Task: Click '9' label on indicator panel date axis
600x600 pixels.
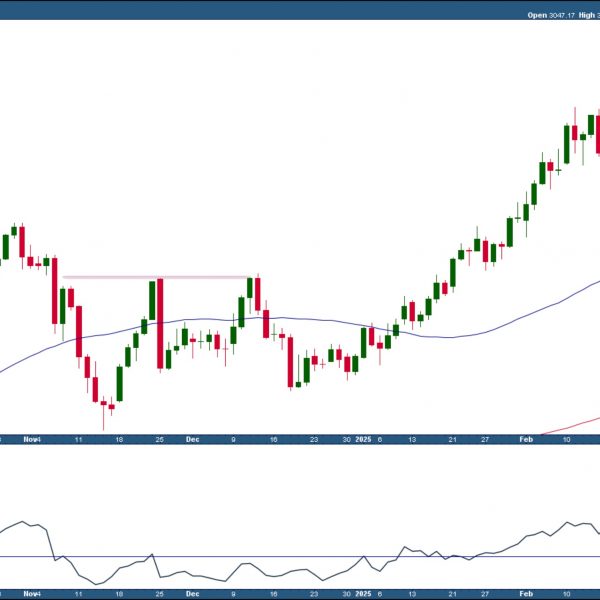Action: [233, 594]
